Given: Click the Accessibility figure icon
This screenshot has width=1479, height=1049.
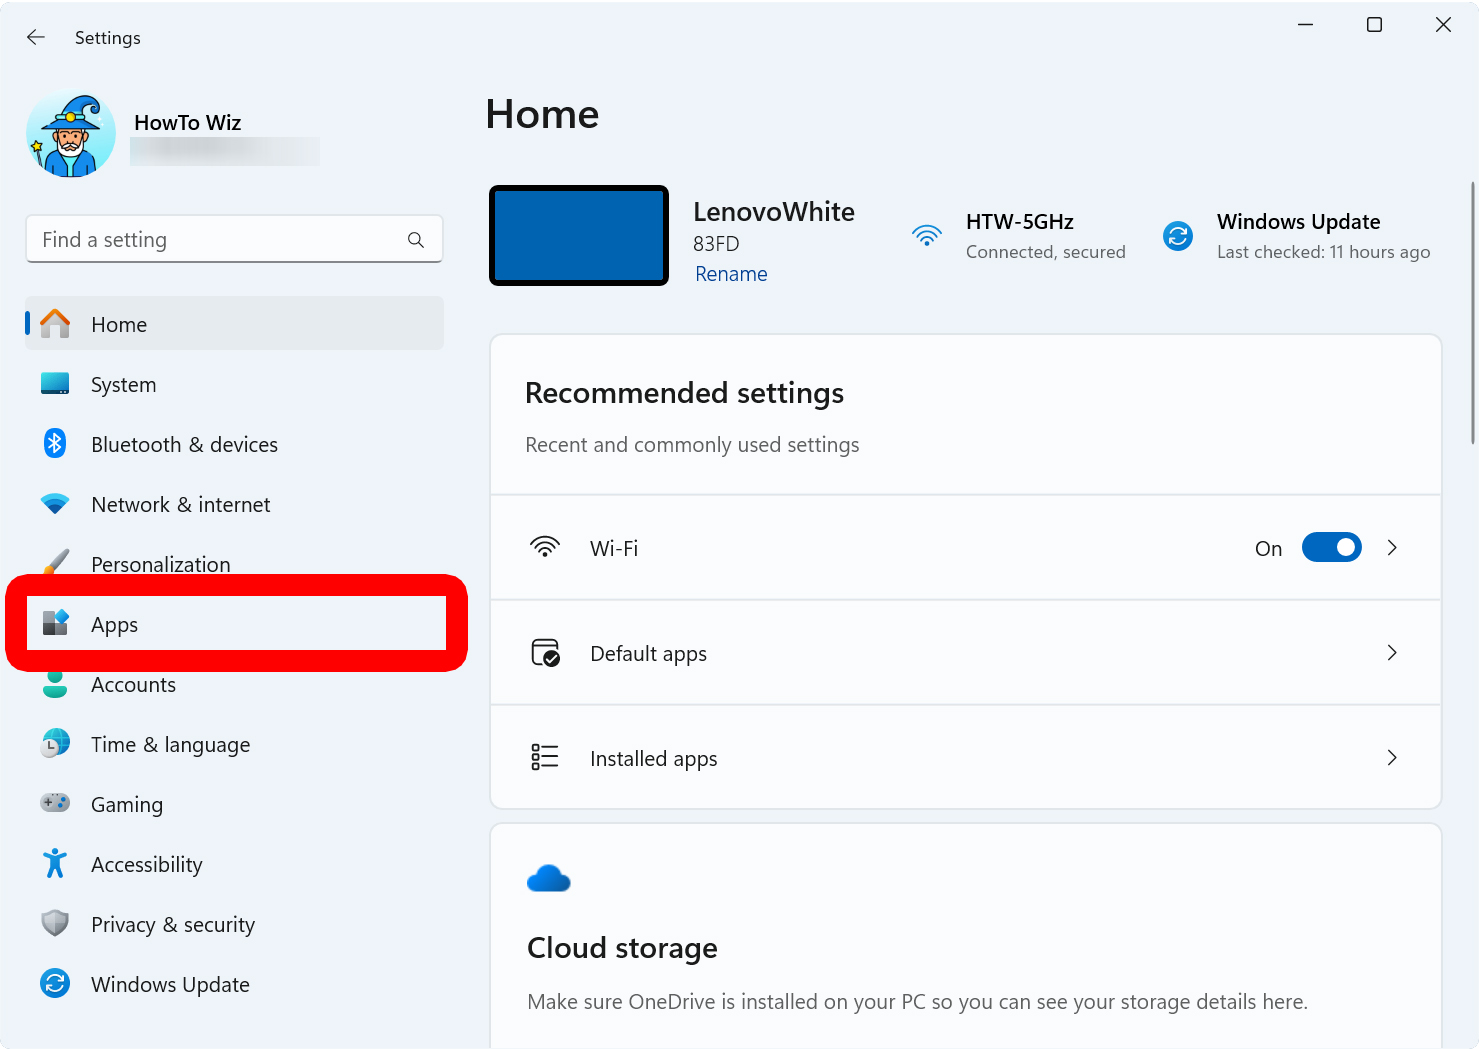Looking at the screenshot, I should point(55,864).
